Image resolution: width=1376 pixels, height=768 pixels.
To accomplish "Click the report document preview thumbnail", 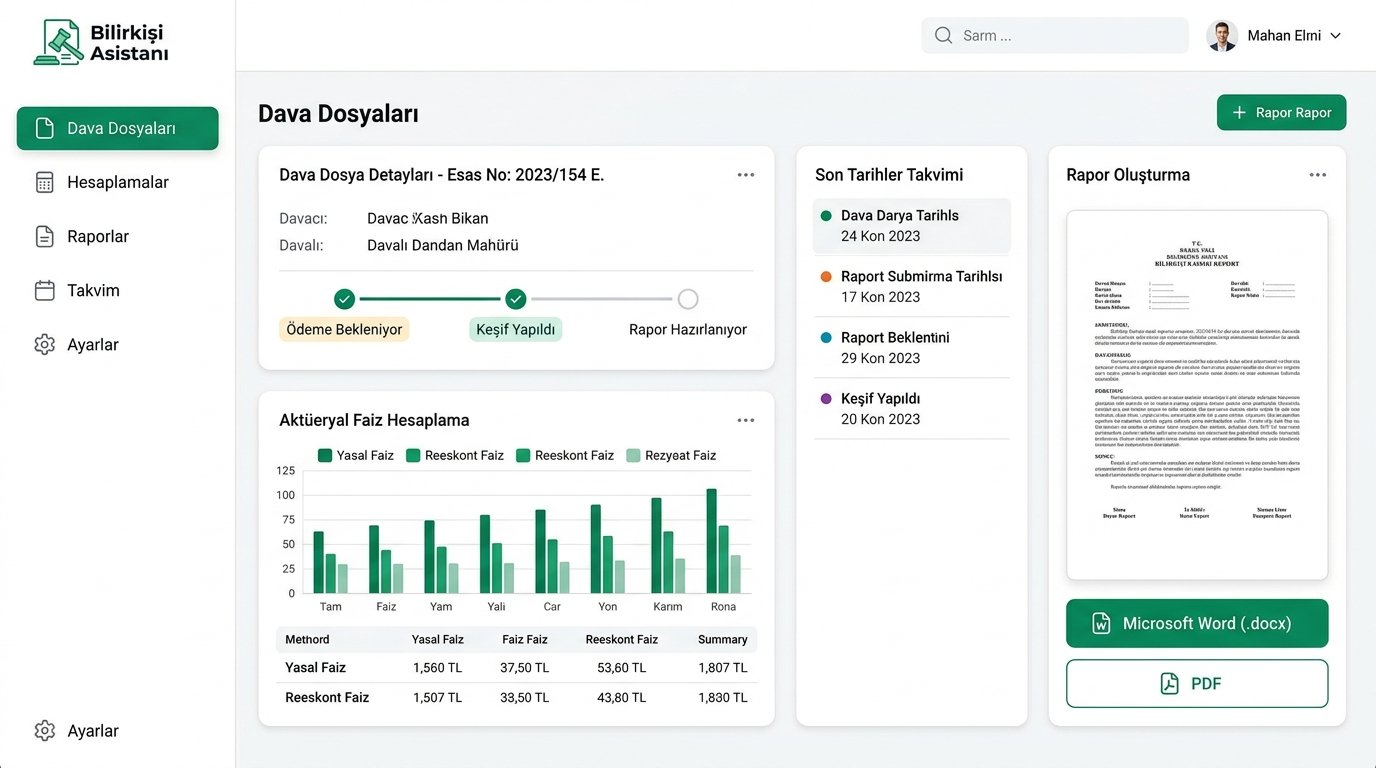I will (x=1197, y=395).
